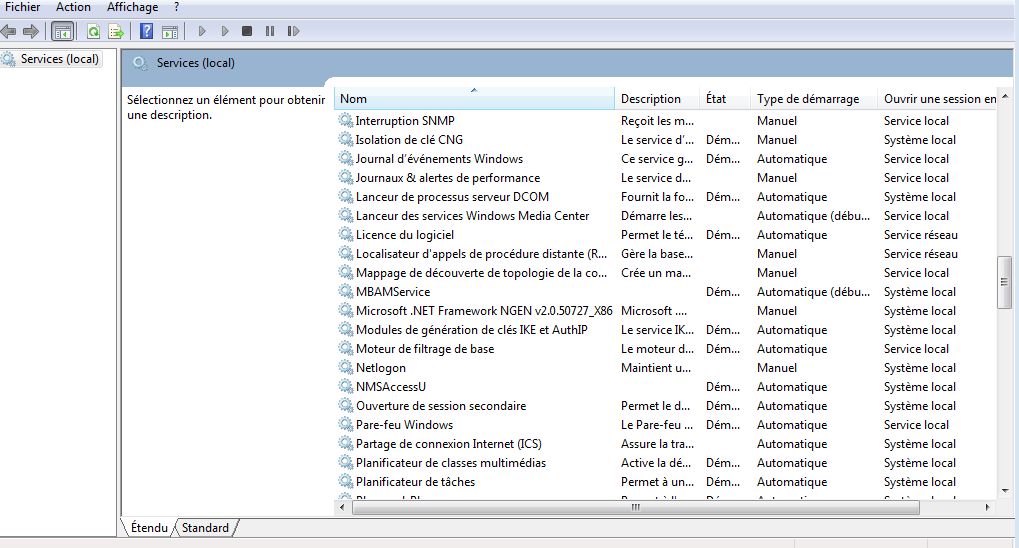Click the Export list toolbar icon

click(116, 32)
